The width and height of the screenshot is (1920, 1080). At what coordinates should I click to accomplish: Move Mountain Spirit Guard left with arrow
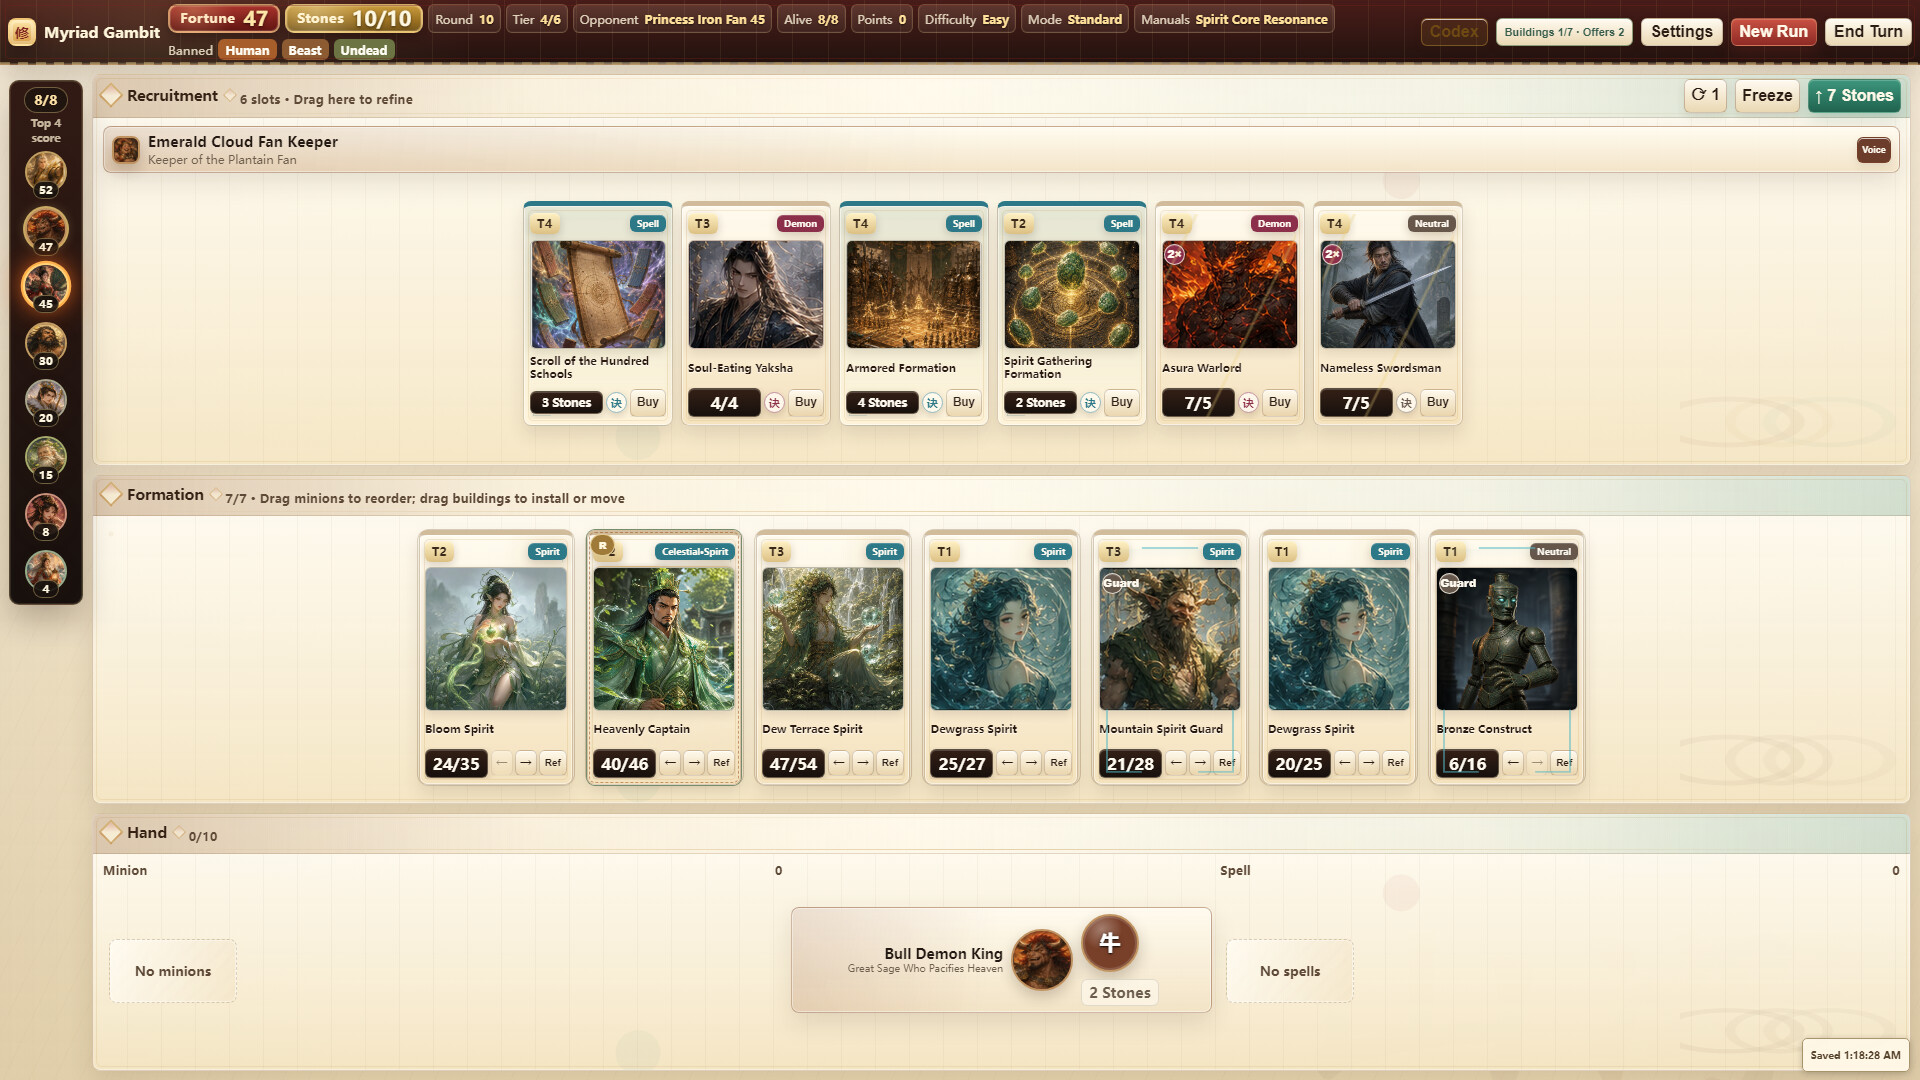point(1176,763)
